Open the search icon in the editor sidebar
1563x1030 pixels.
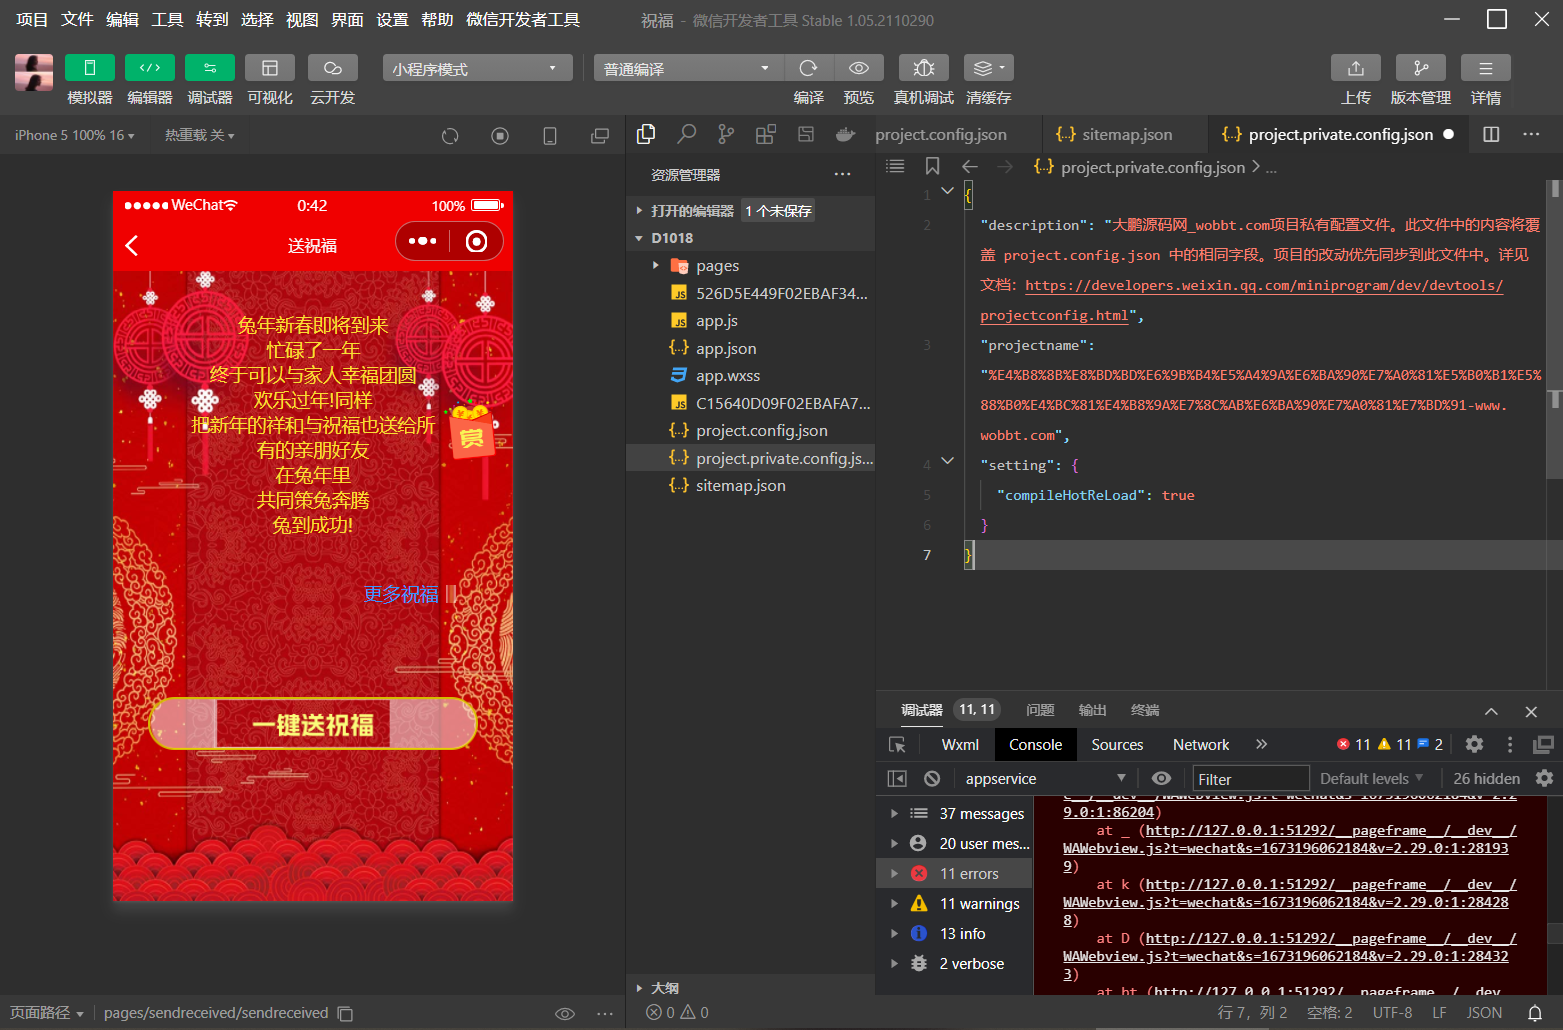pos(687,134)
